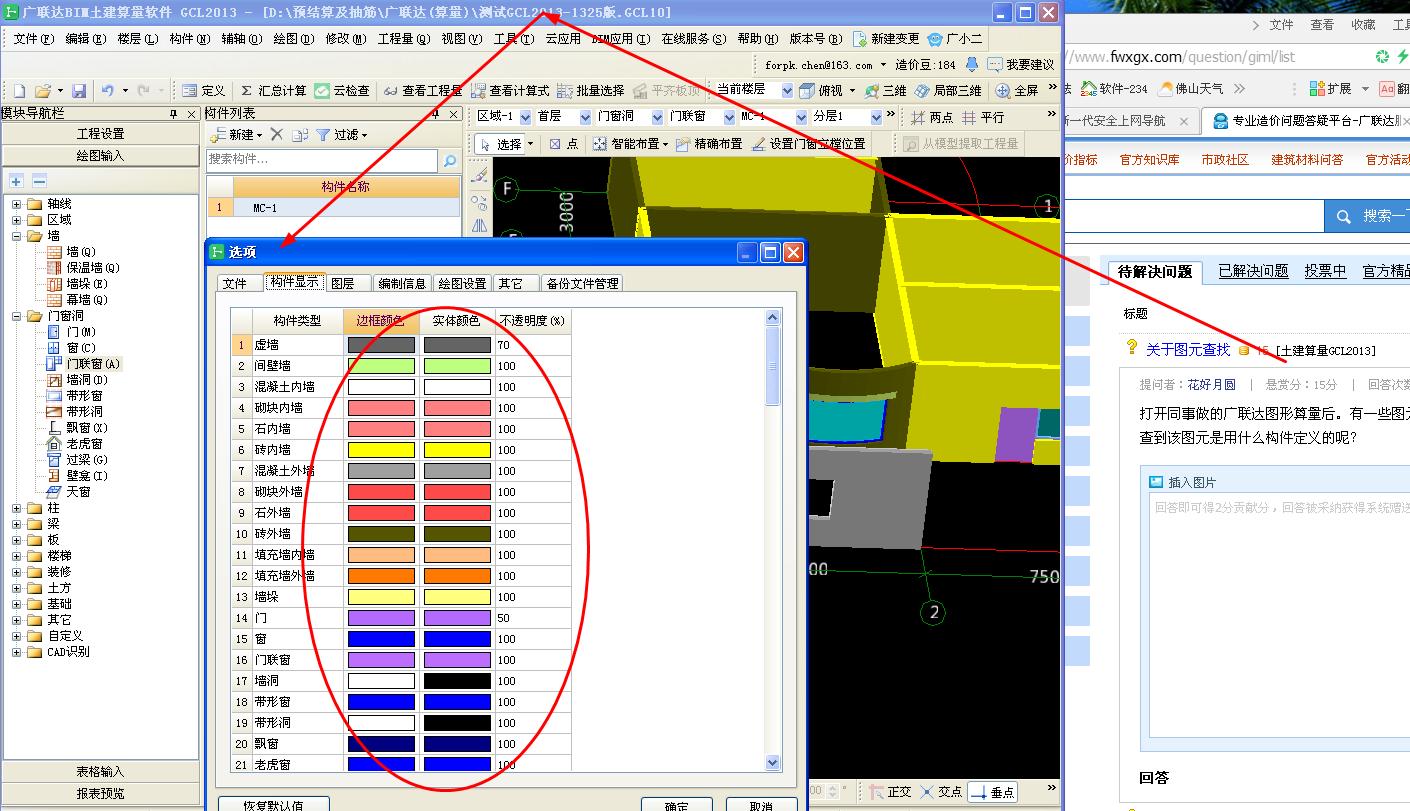This screenshot has width=1410, height=811.
Task: Open the 门联窗 component type dropdown
Action: tap(727, 117)
